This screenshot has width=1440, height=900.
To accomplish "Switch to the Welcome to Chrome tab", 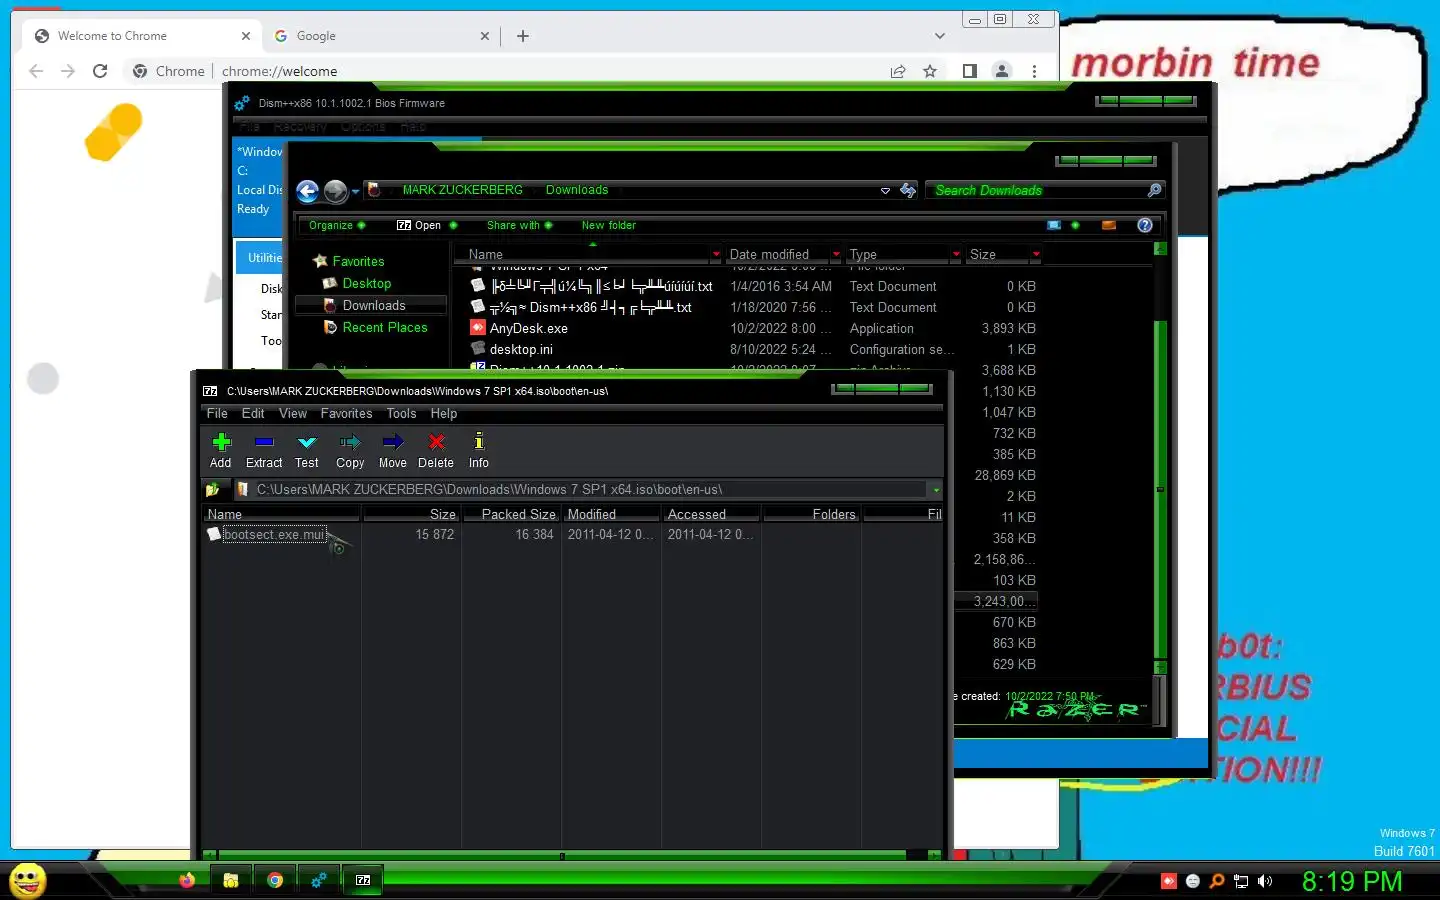I will point(141,36).
